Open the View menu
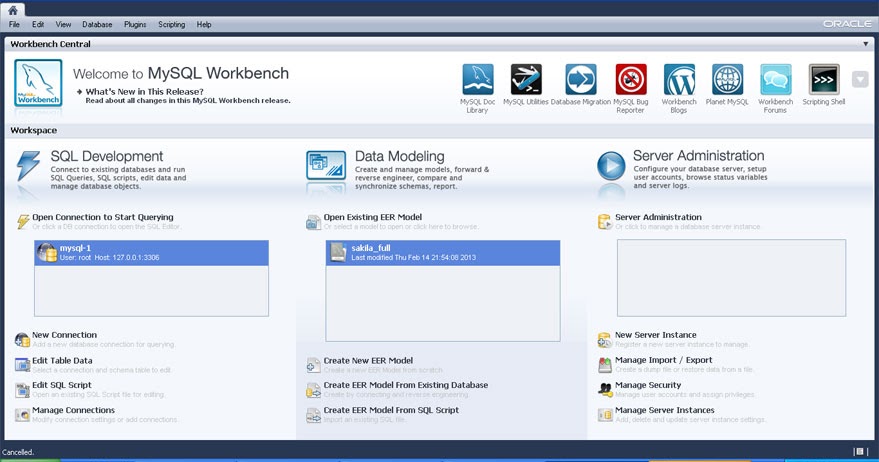 63,24
